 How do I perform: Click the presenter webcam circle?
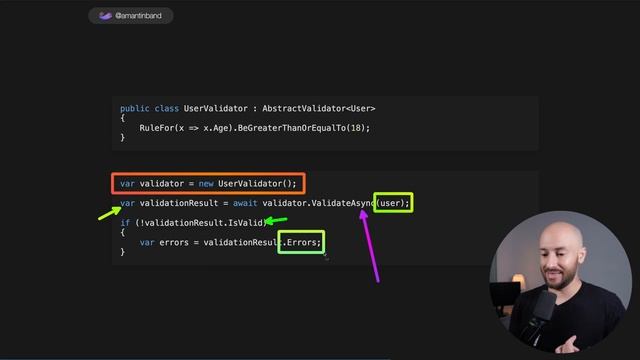click(x=560, y=282)
